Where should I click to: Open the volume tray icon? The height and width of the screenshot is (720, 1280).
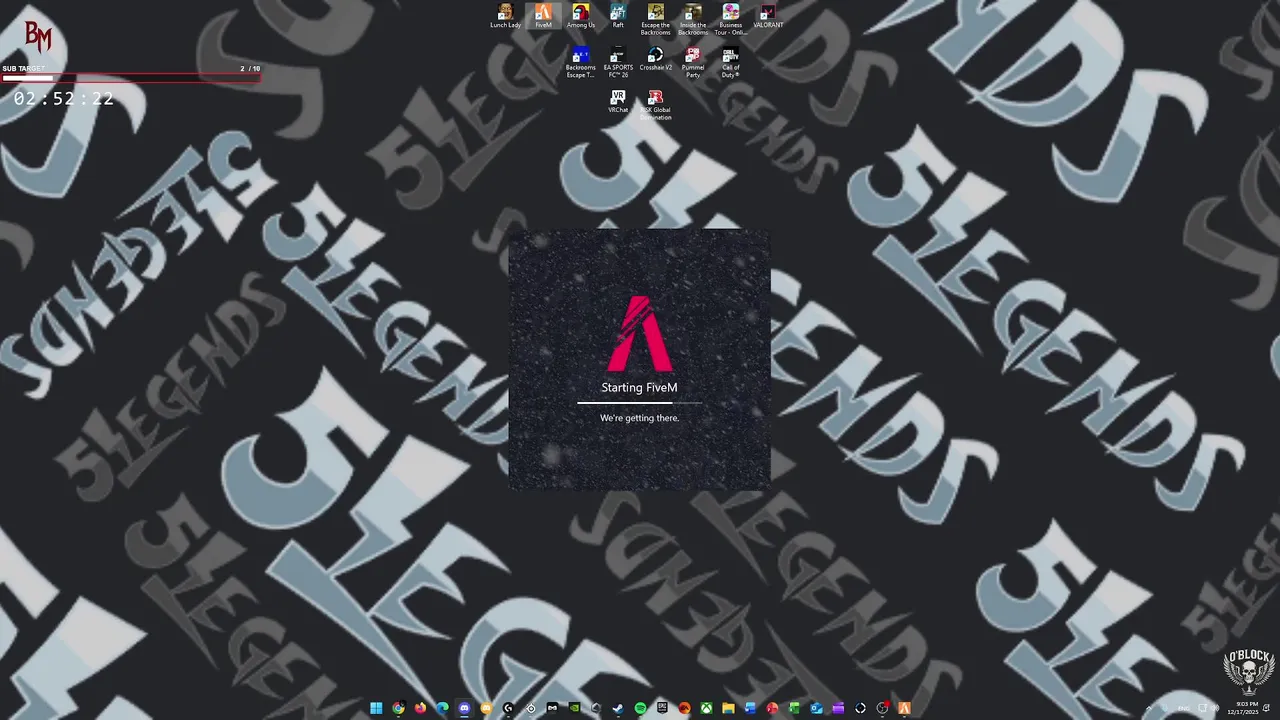click(1215, 708)
